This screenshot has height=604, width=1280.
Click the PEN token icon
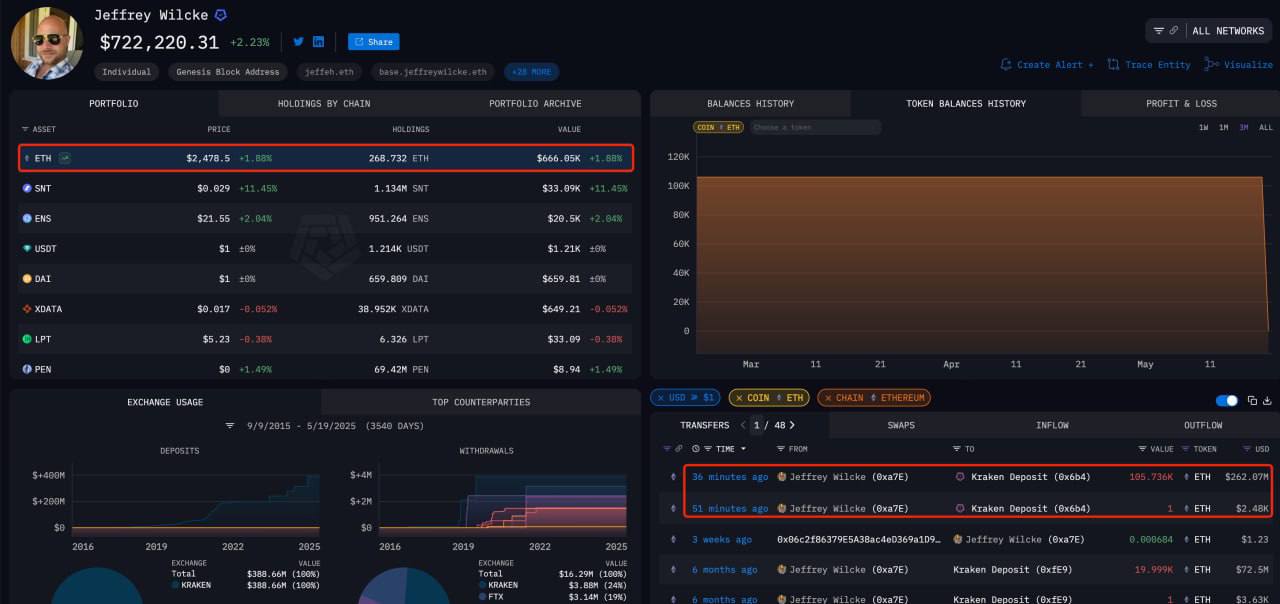(27, 369)
